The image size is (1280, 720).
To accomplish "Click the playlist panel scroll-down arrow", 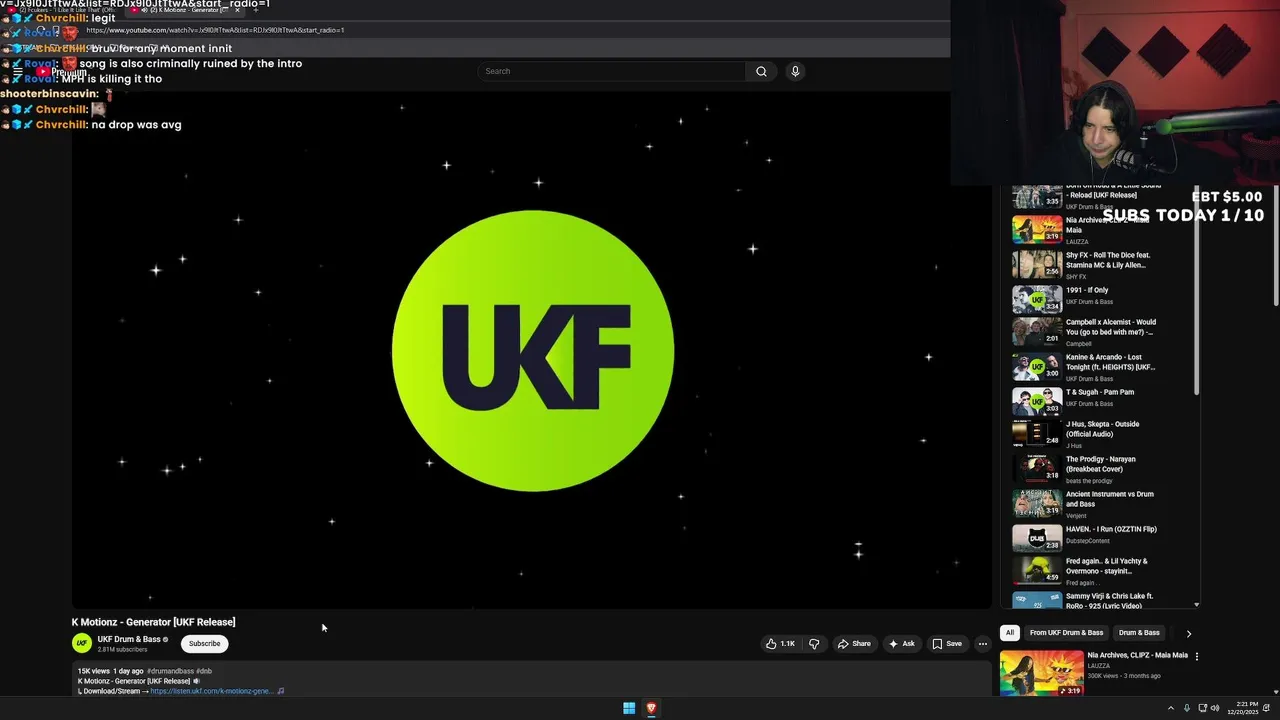I will point(1197,605).
